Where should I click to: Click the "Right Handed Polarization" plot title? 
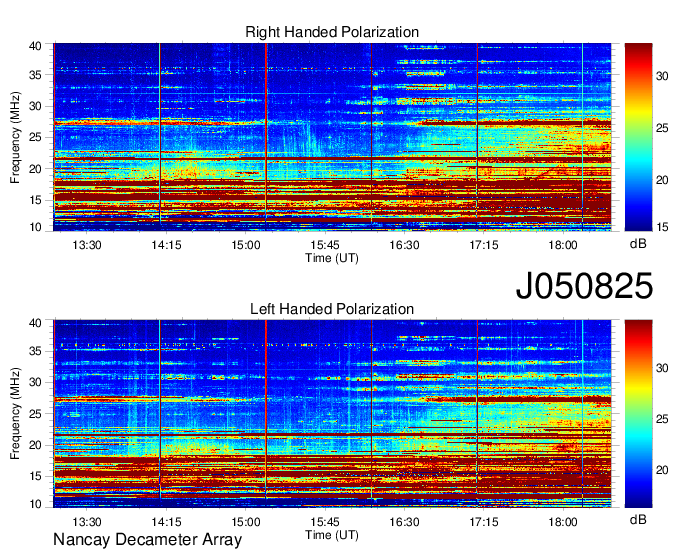(332, 32)
